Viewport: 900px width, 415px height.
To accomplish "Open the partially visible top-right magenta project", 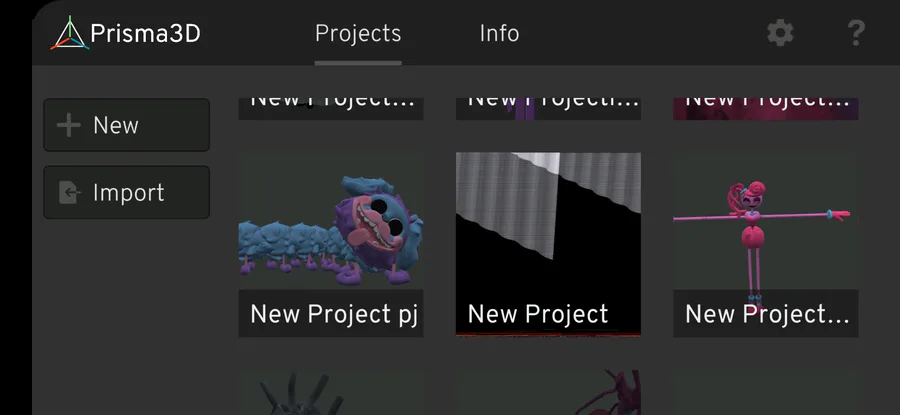I will click(766, 109).
